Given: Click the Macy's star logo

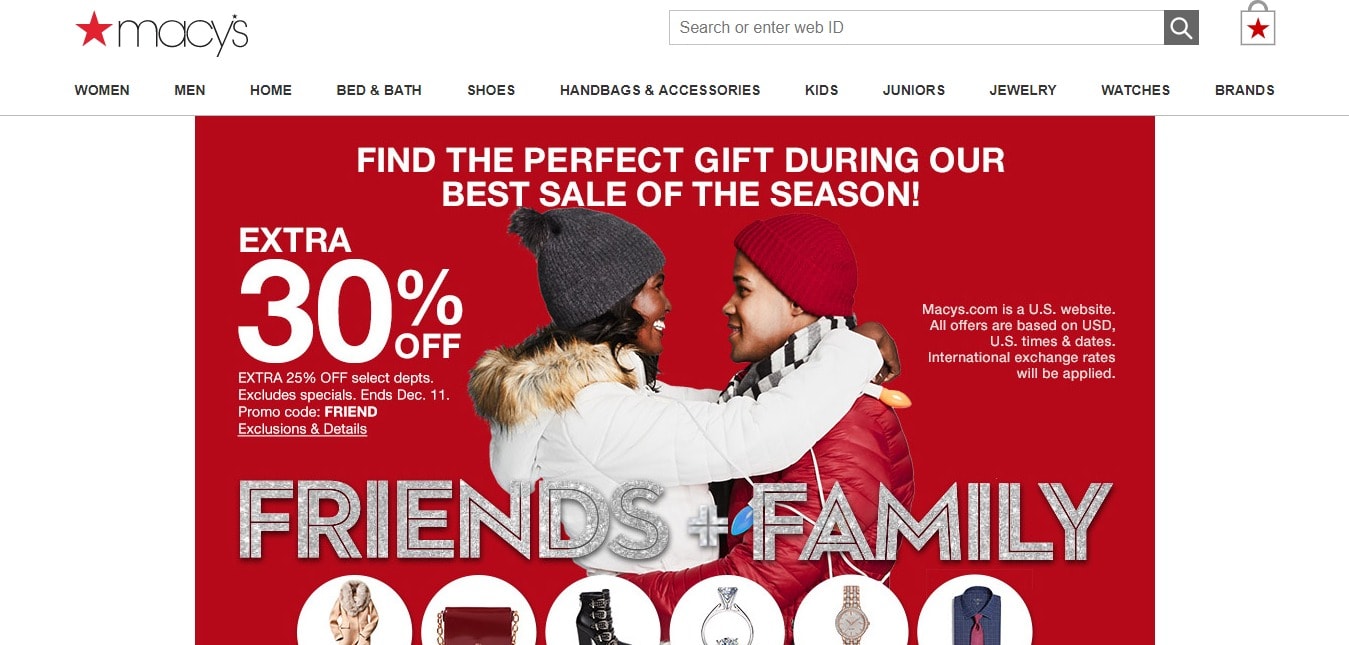Looking at the screenshot, I should click(x=162, y=33).
